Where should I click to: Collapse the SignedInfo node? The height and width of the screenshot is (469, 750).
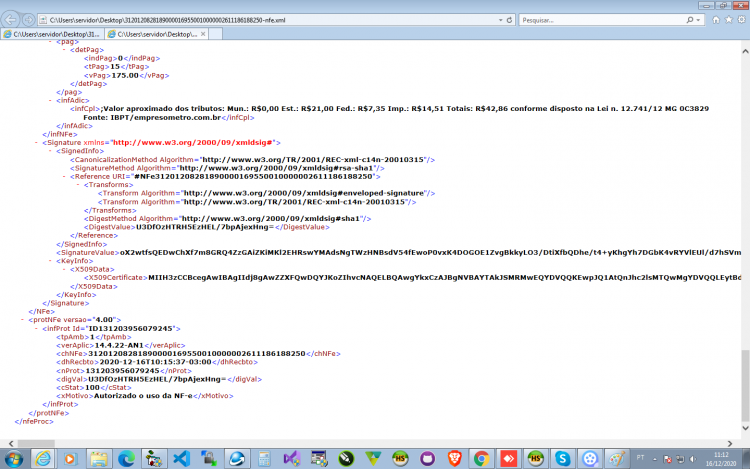50,151
